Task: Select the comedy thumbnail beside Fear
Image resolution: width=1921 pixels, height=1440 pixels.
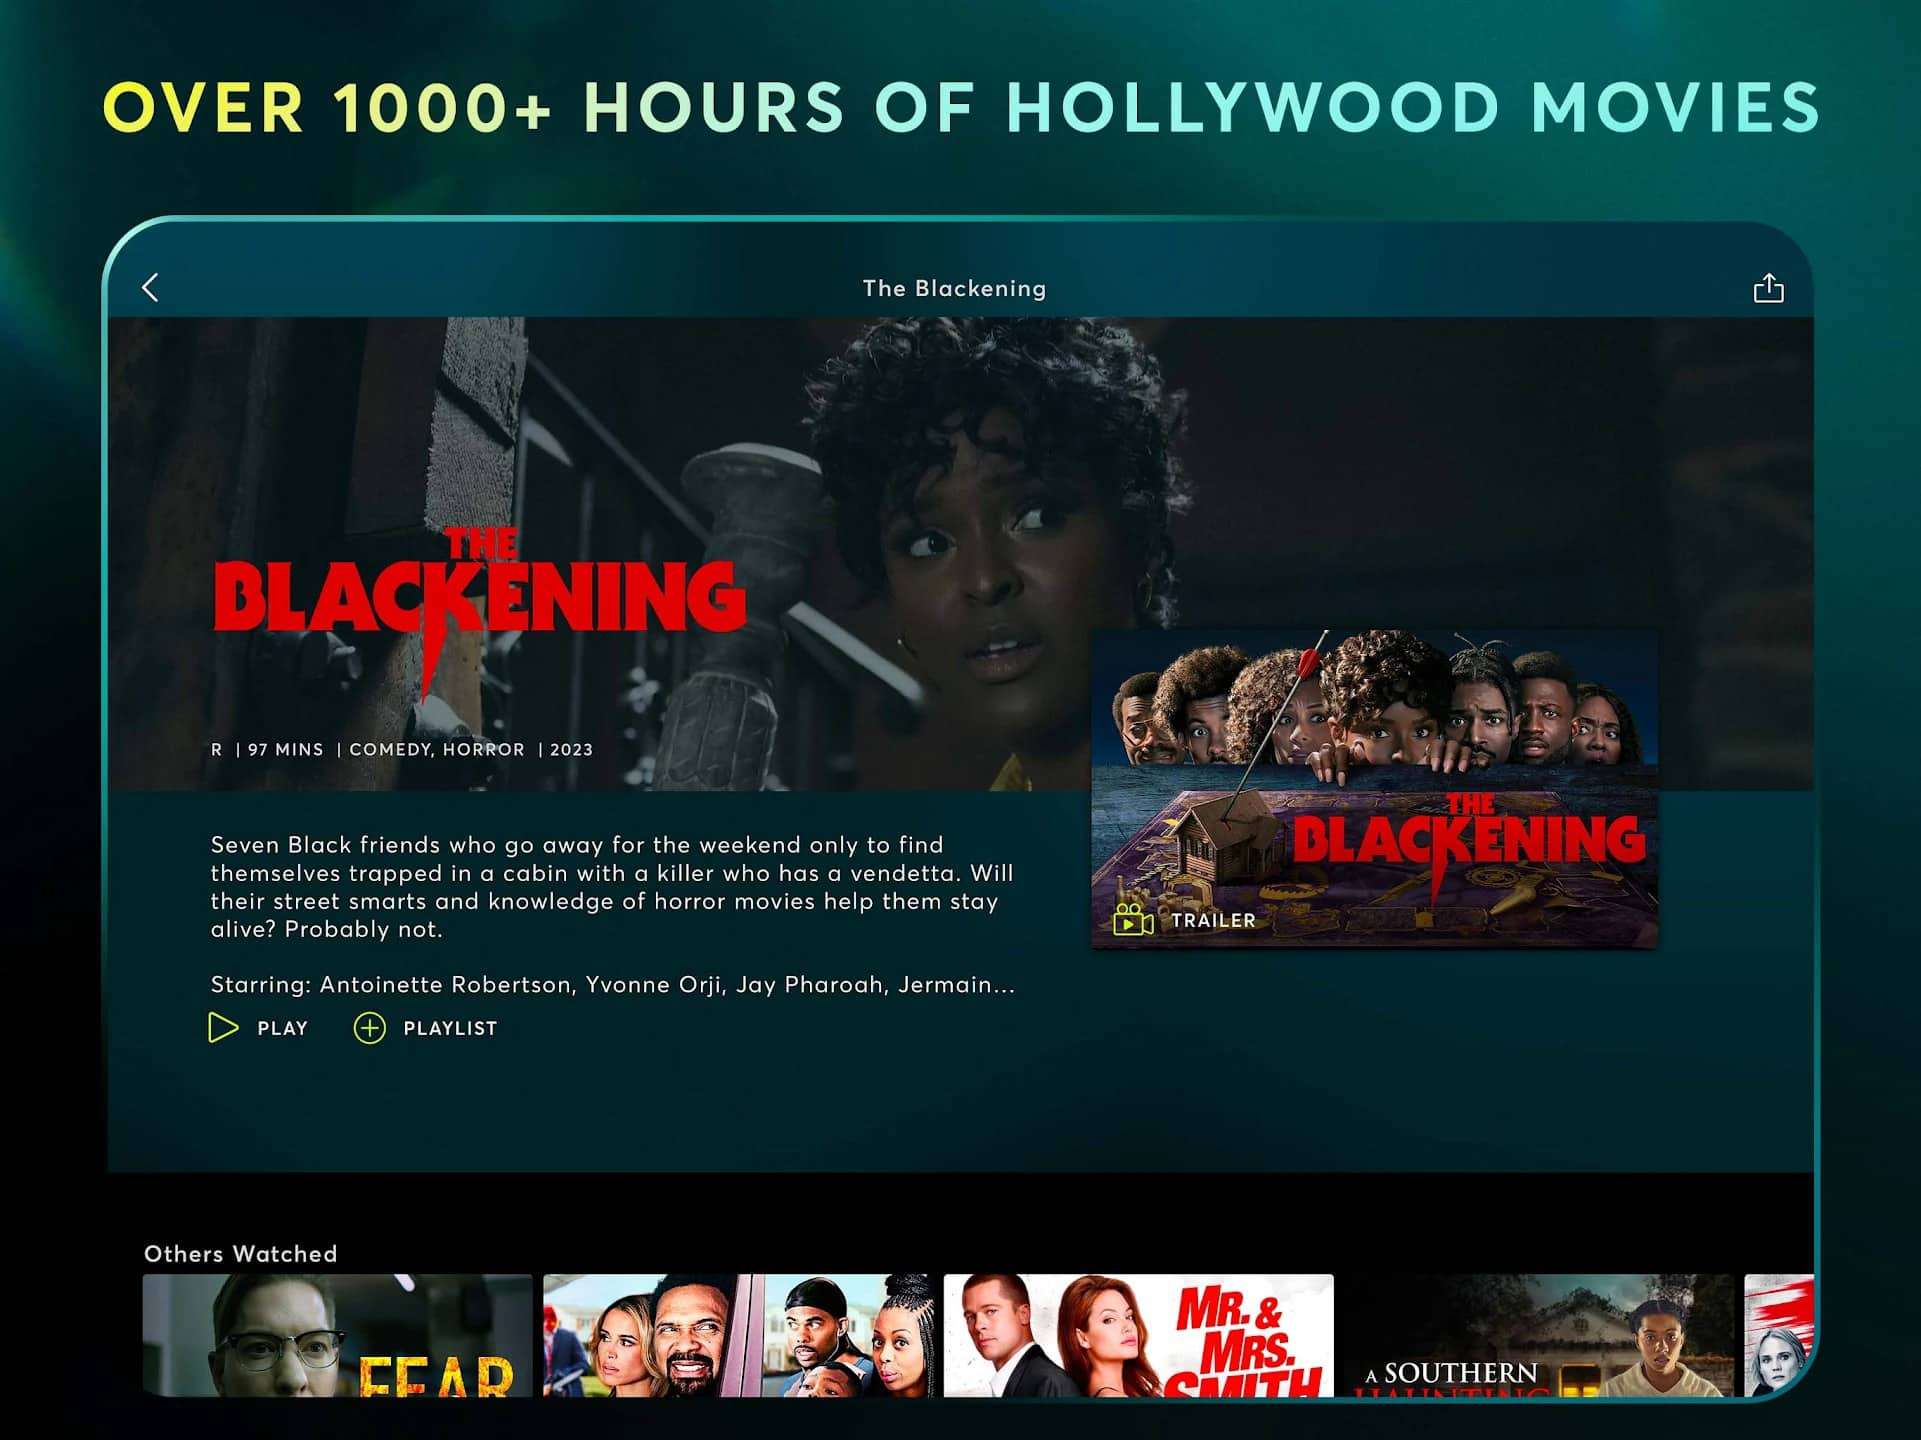Action: [738, 1335]
